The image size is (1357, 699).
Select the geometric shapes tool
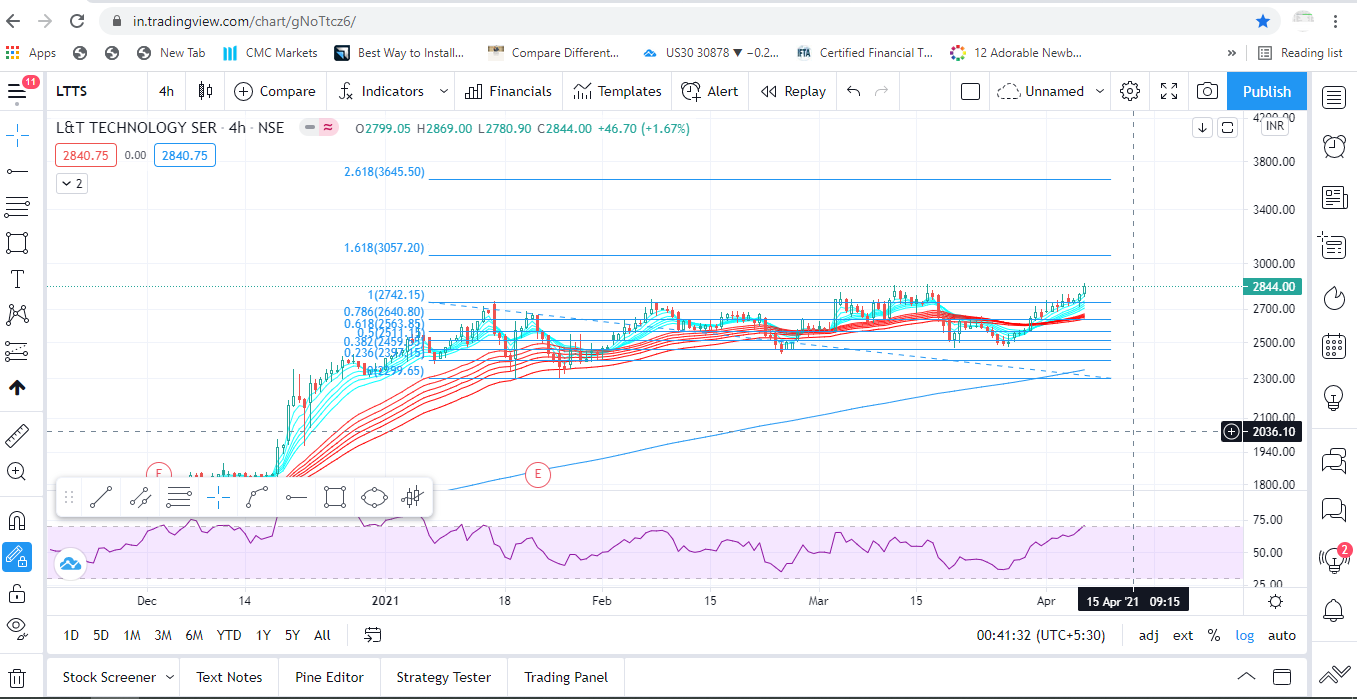coord(17,242)
